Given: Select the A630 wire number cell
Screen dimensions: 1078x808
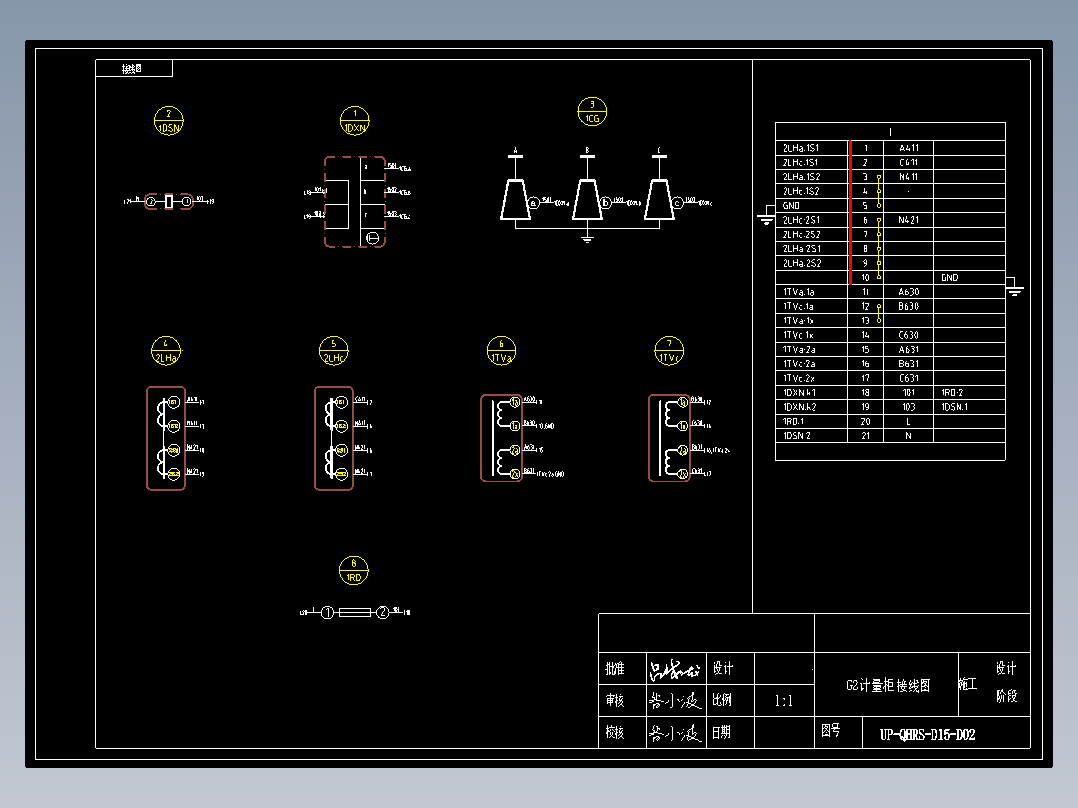Looking at the screenshot, I should (x=908, y=292).
